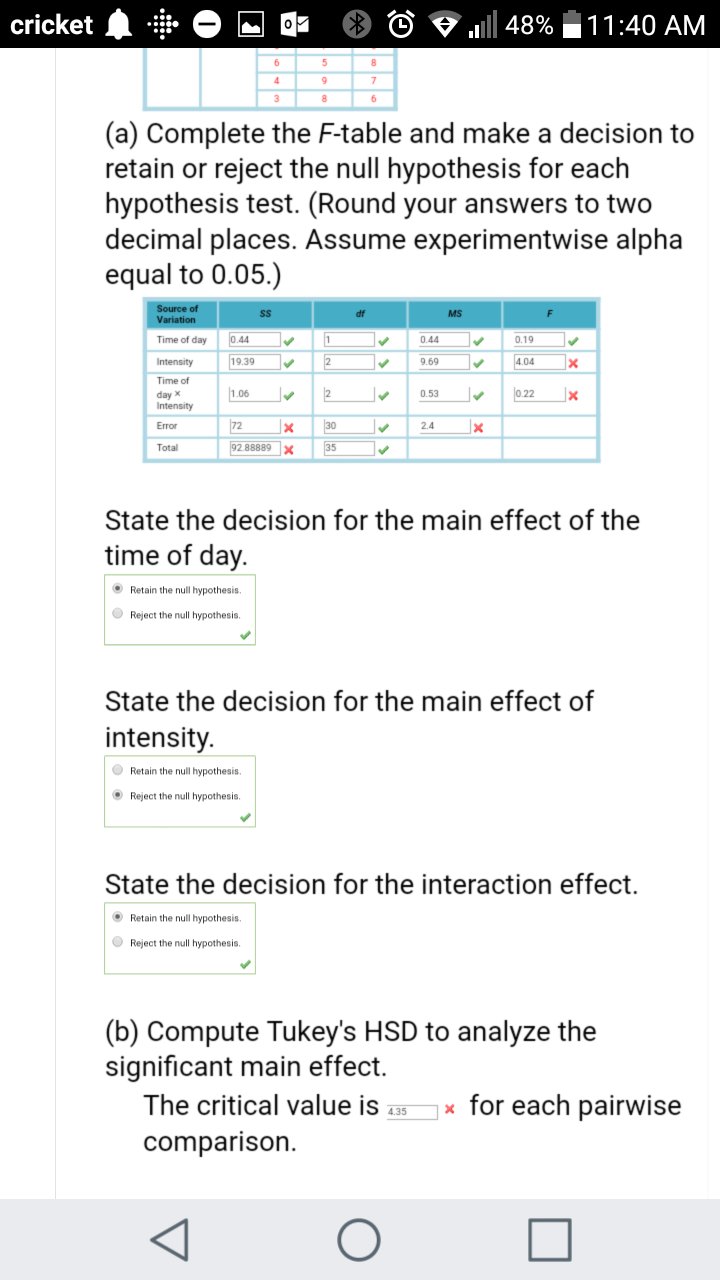Viewport: 720px width, 1280px height.
Task: Tap the notification bell icon in status bar
Action: [x=118, y=25]
